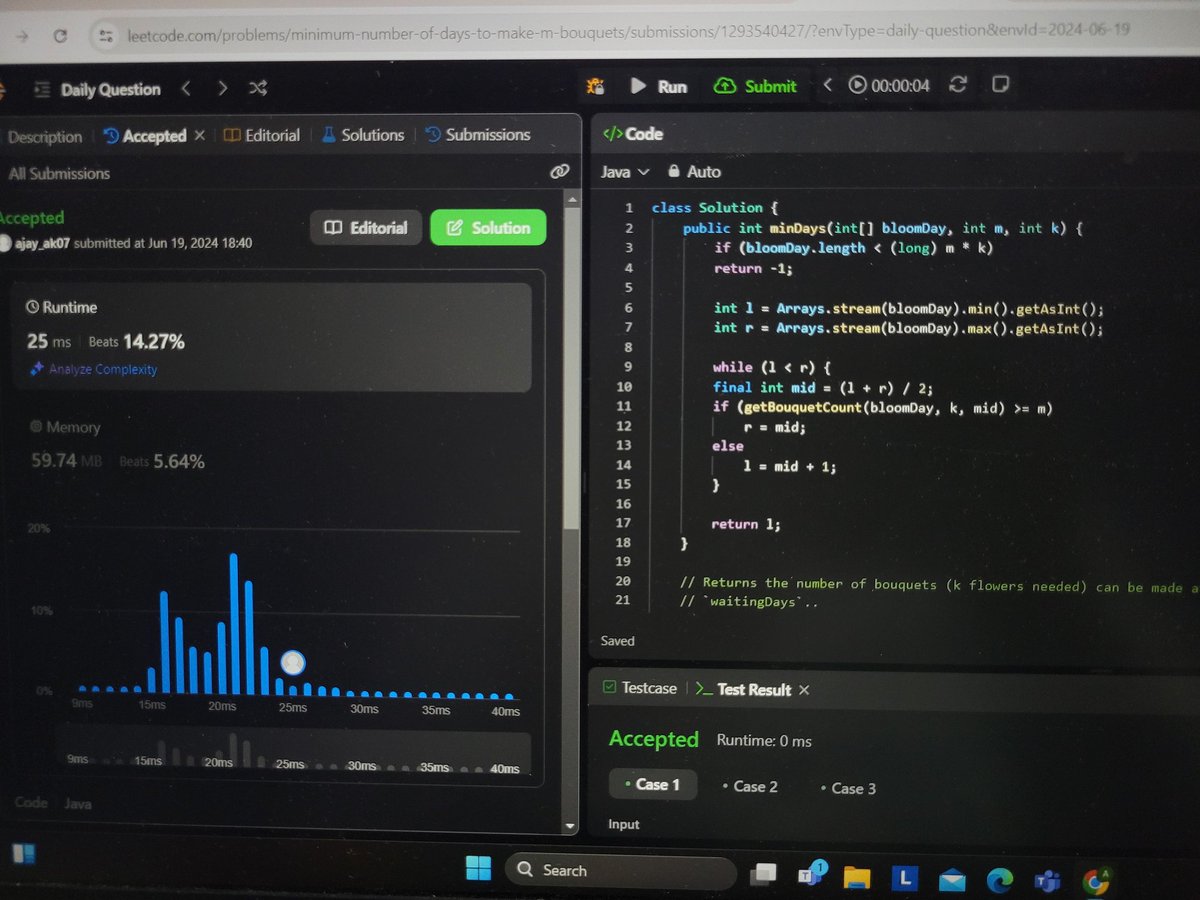Click the Code panel header

pyautogui.click(x=633, y=134)
